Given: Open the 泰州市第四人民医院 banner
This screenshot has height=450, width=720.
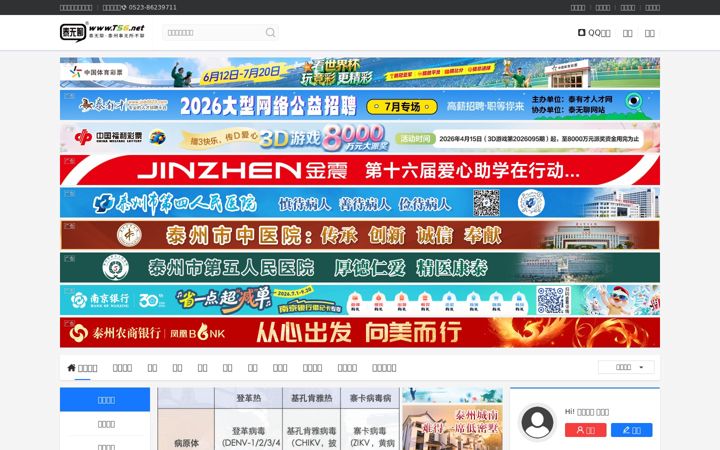Looking at the screenshot, I should click(x=360, y=202).
